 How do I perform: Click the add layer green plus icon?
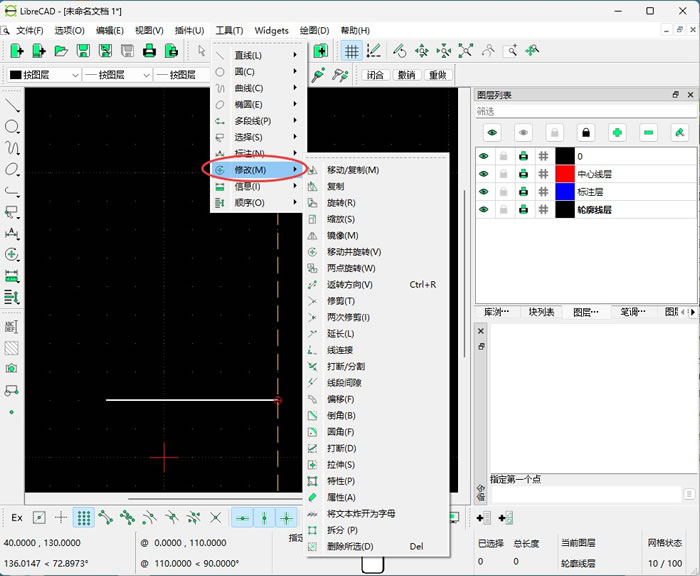click(617, 133)
